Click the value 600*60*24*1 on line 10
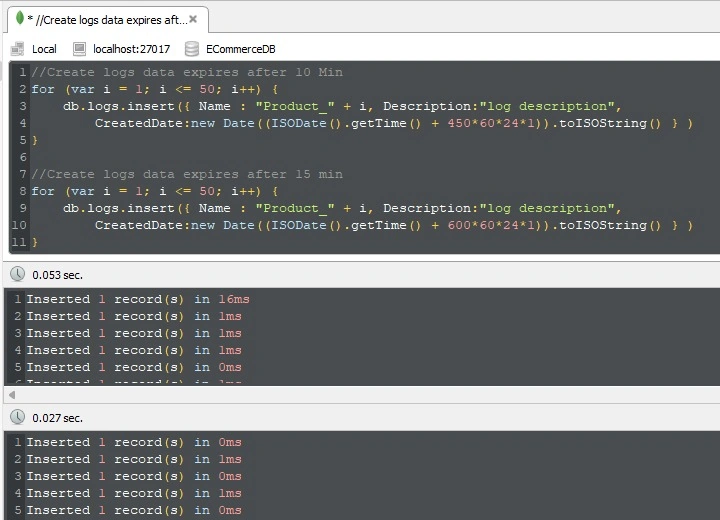The height and width of the screenshot is (520, 720). [491, 225]
